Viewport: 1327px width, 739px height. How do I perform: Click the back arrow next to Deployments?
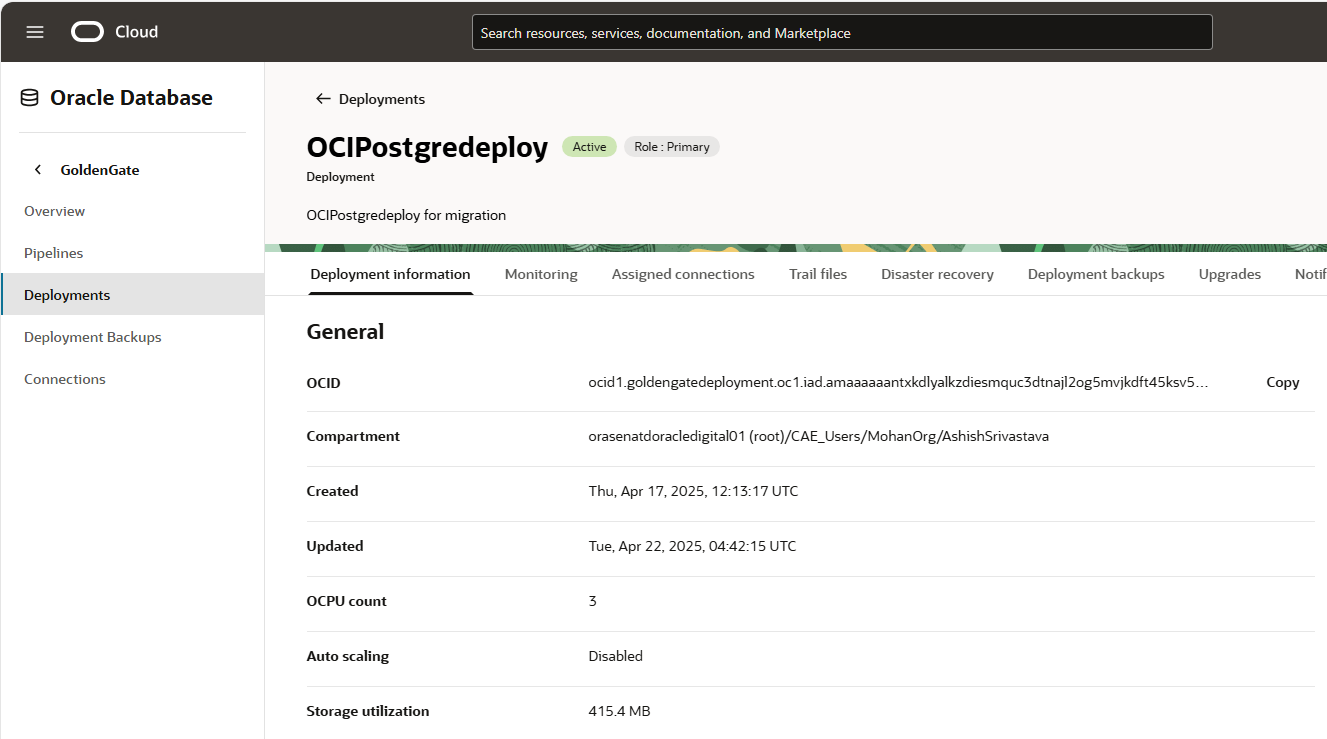[x=322, y=99]
